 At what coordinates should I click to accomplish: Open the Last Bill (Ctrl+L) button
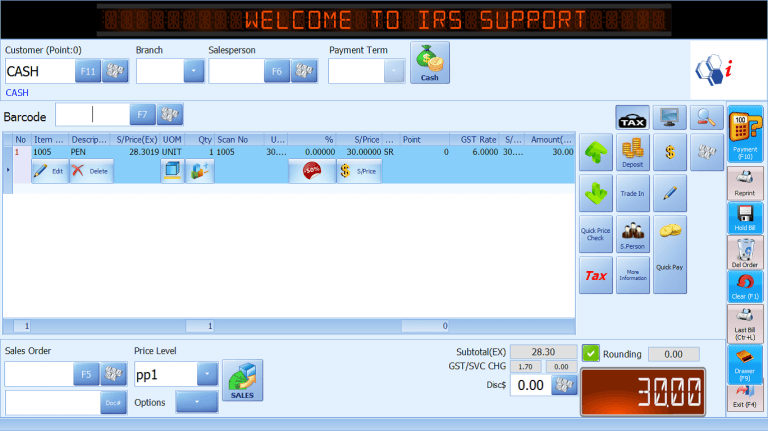click(x=745, y=324)
